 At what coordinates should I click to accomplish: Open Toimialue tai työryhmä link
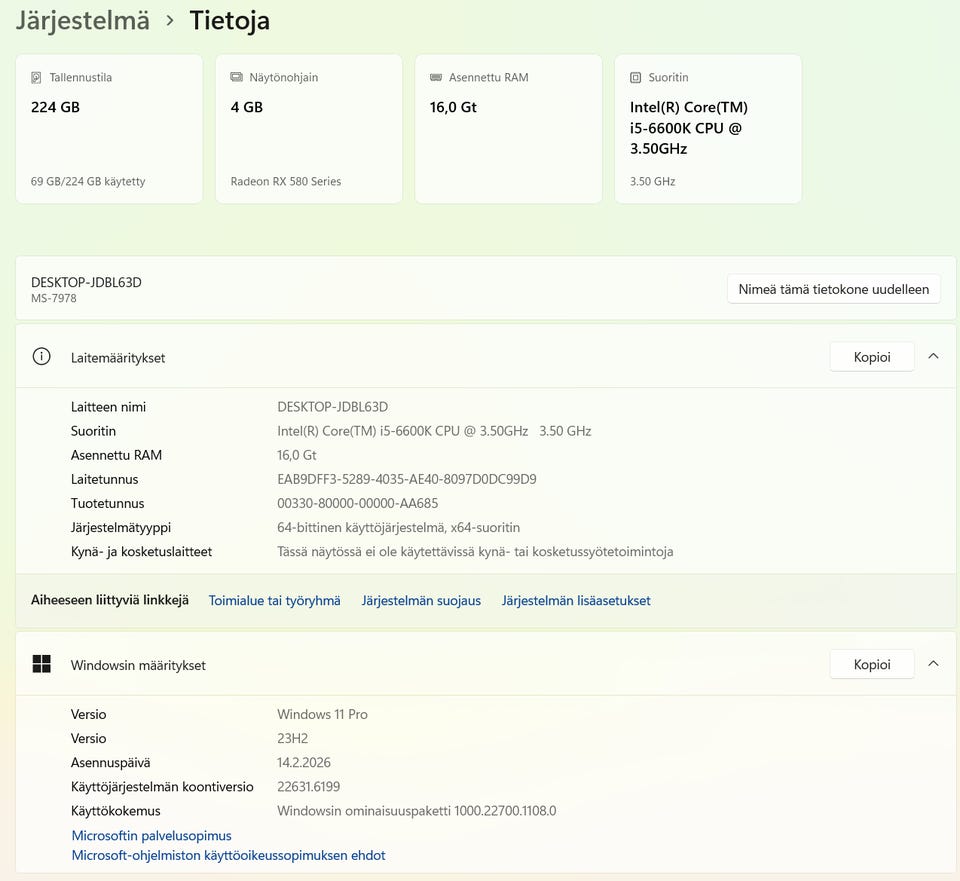(274, 601)
